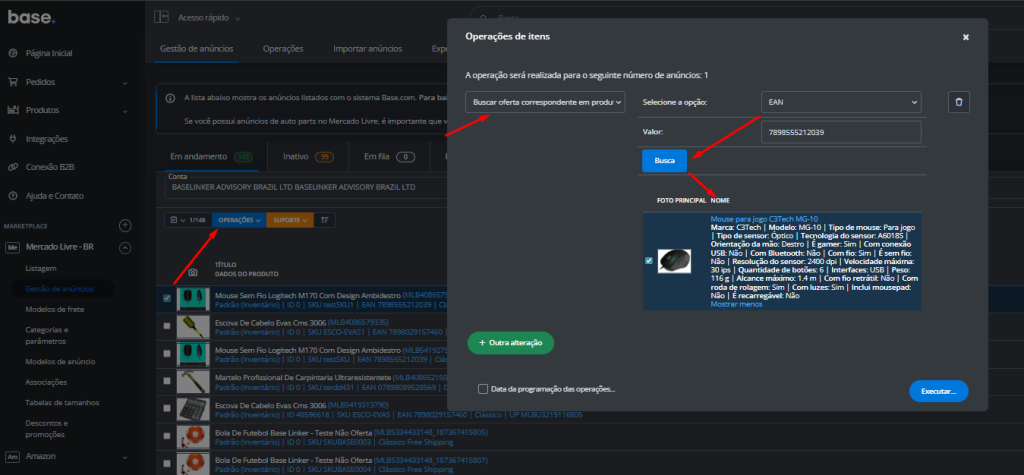
Task: Click the Valor input field
Action: click(841, 132)
